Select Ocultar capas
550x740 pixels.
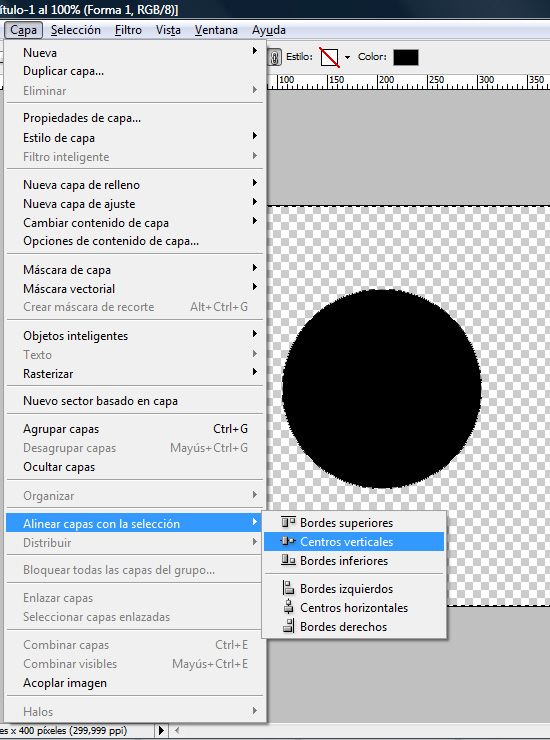(x=135, y=467)
